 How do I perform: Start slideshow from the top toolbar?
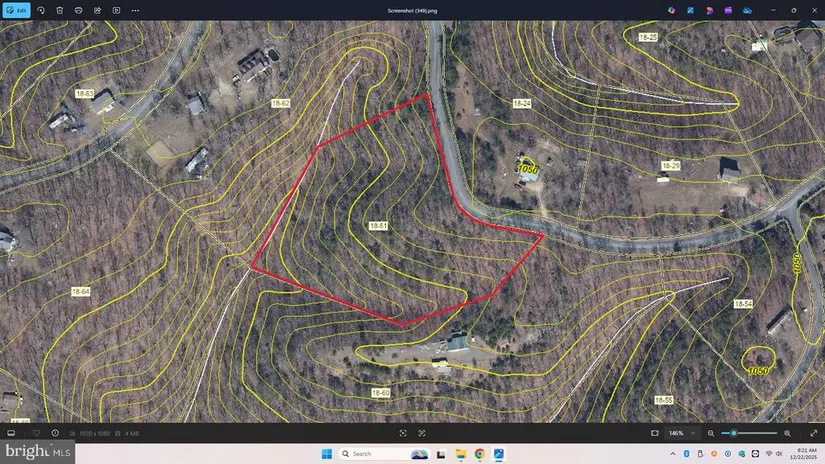(117, 10)
